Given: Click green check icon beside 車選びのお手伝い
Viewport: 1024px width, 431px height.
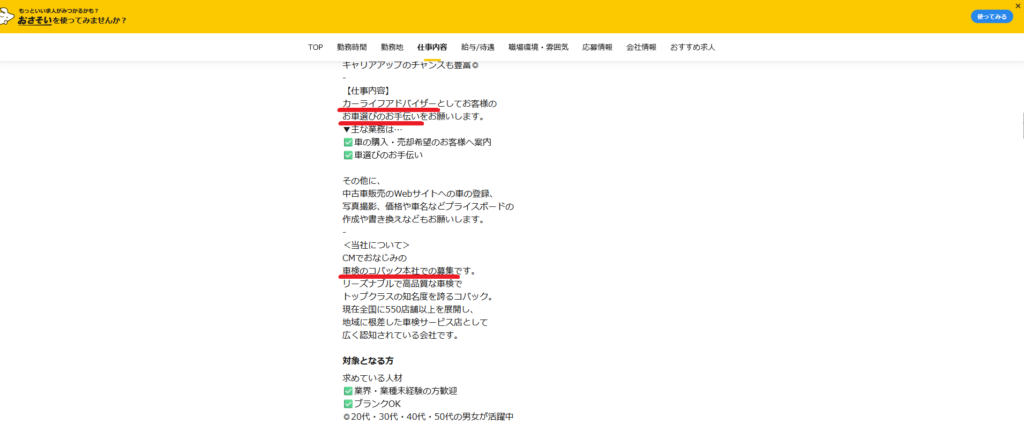Looking at the screenshot, I should [x=347, y=155].
